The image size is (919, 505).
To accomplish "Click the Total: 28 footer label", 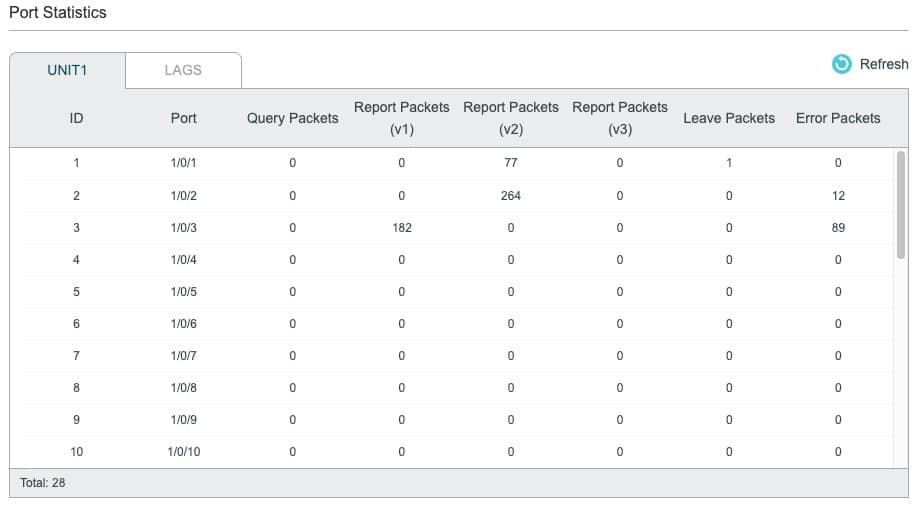I will [43, 483].
